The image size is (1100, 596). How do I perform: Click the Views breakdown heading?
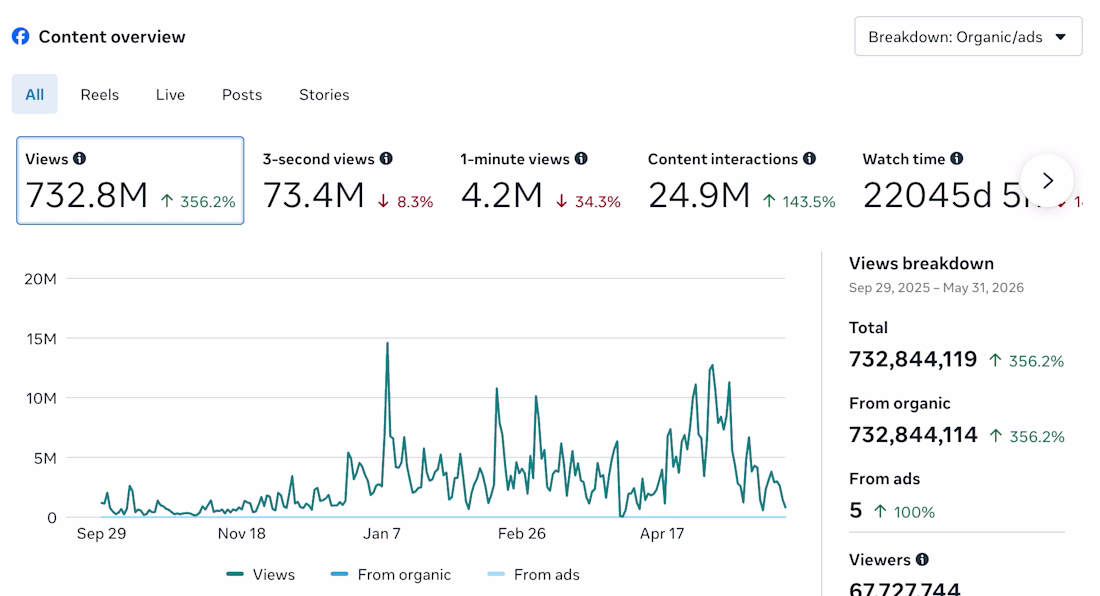point(921,264)
